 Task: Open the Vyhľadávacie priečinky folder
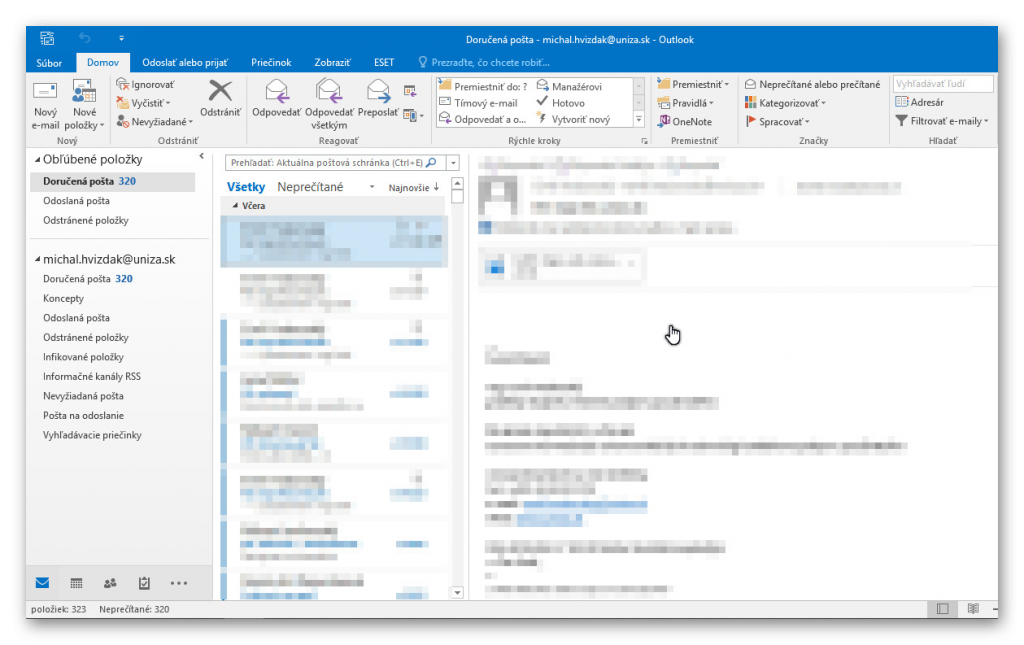(x=92, y=435)
